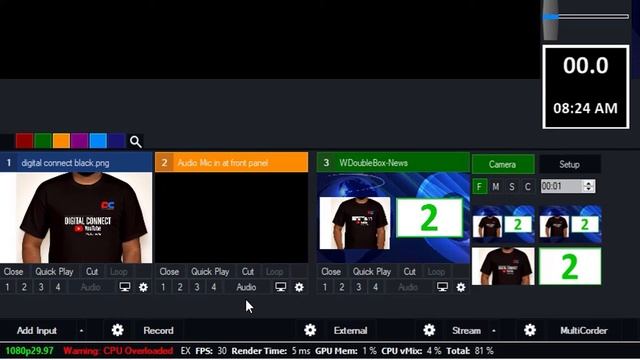Screen dimensions: 640x360
Task: Select the green color category swatch
Action: tap(43, 141)
